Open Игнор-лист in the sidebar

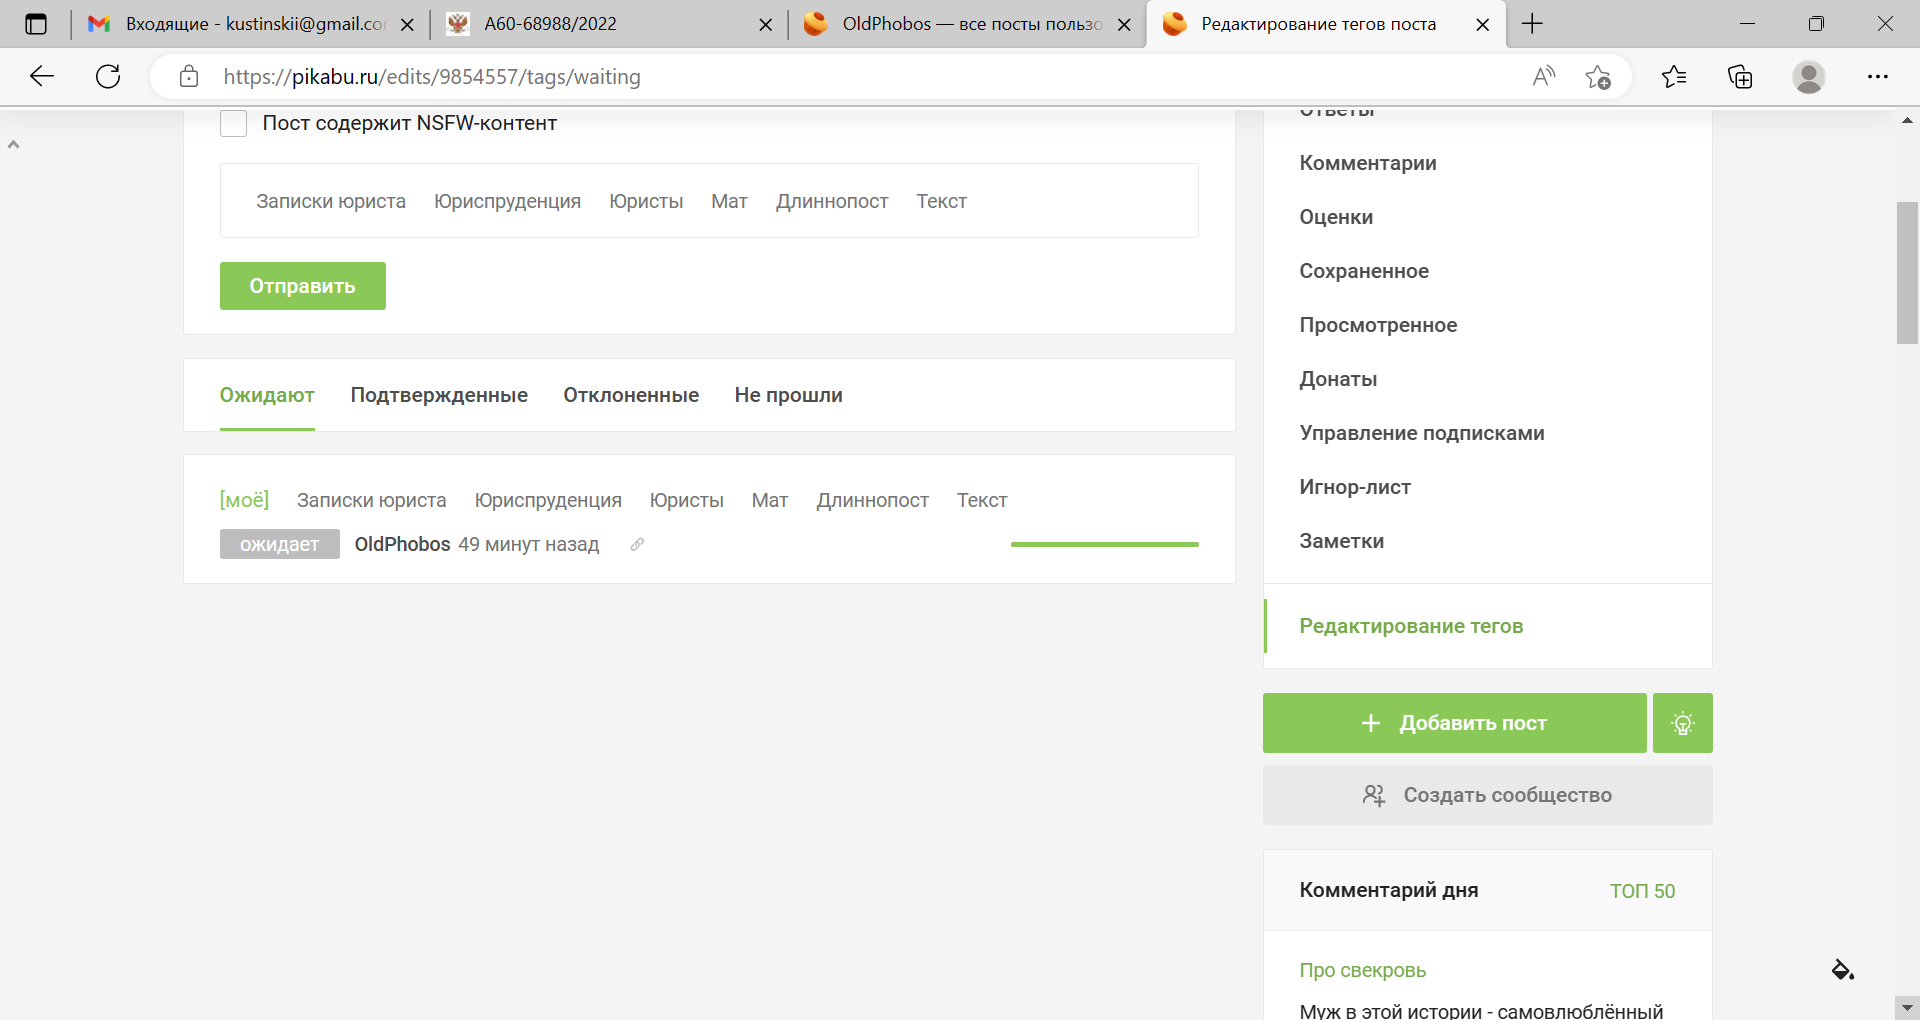[1355, 487]
